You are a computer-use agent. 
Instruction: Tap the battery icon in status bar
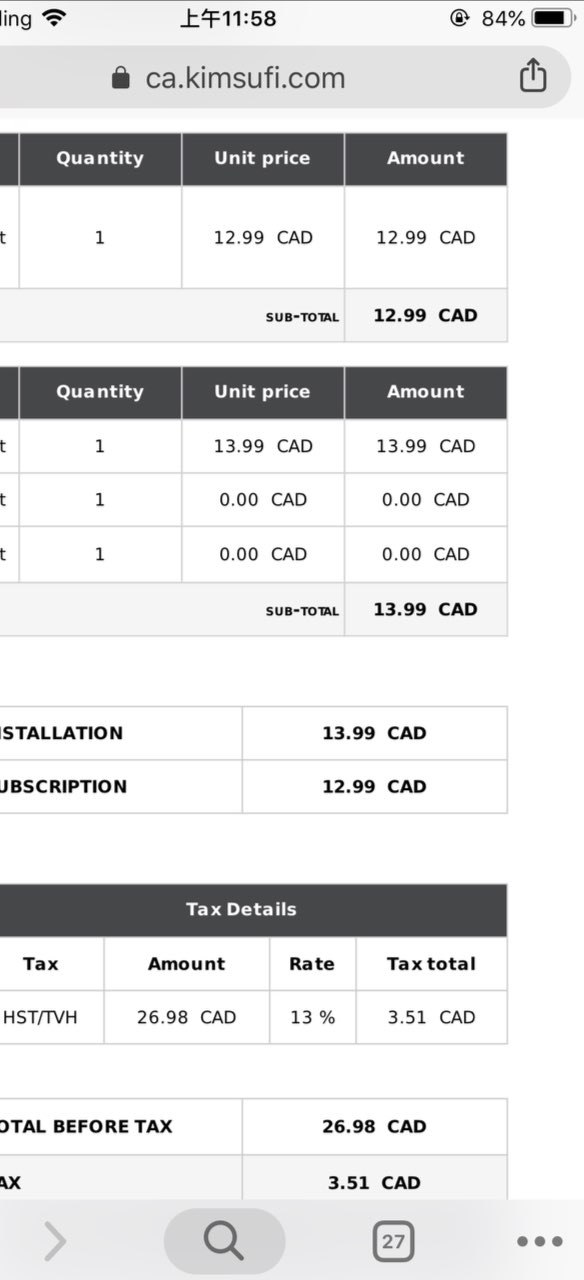pyautogui.click(x=553, y=18)
